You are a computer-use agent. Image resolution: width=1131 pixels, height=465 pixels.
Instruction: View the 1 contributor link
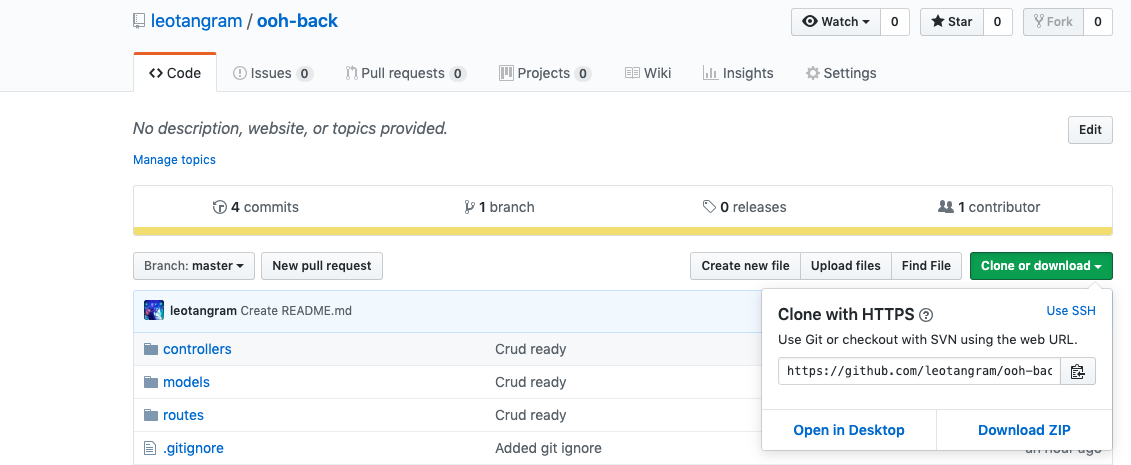[x=989, y=208]
